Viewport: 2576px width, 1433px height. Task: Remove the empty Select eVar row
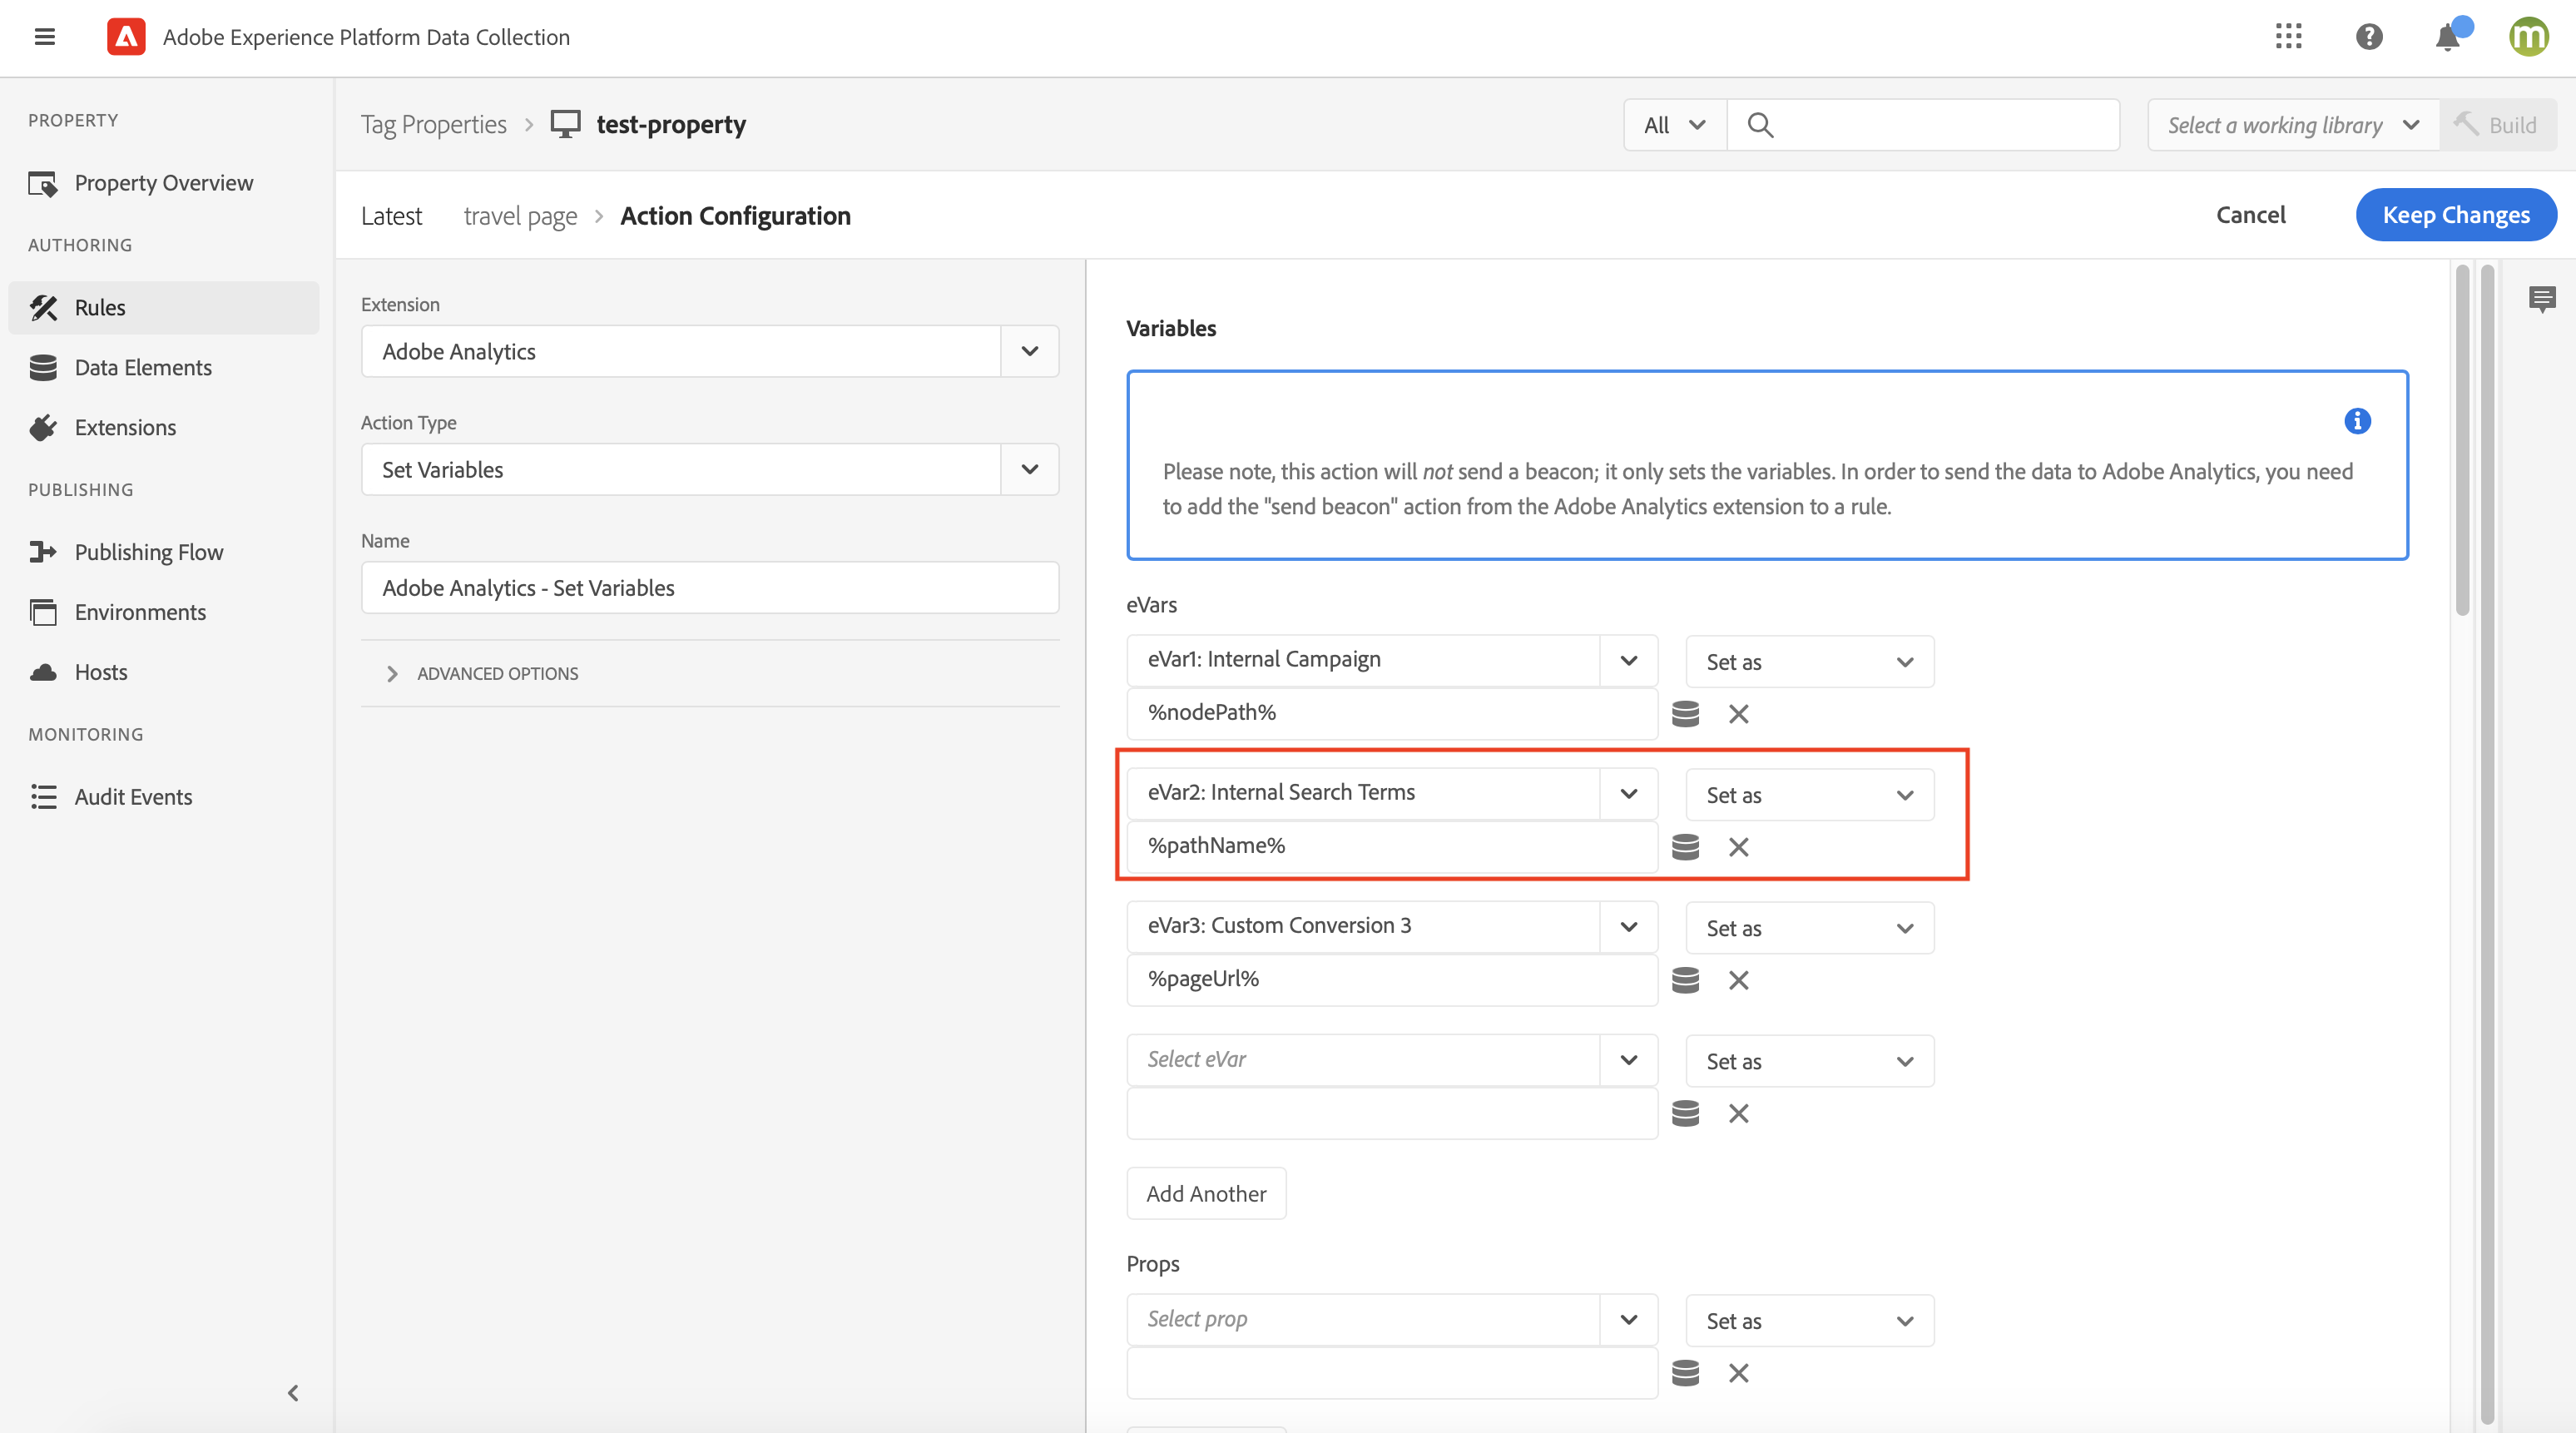click(x=1738, y=1113)
